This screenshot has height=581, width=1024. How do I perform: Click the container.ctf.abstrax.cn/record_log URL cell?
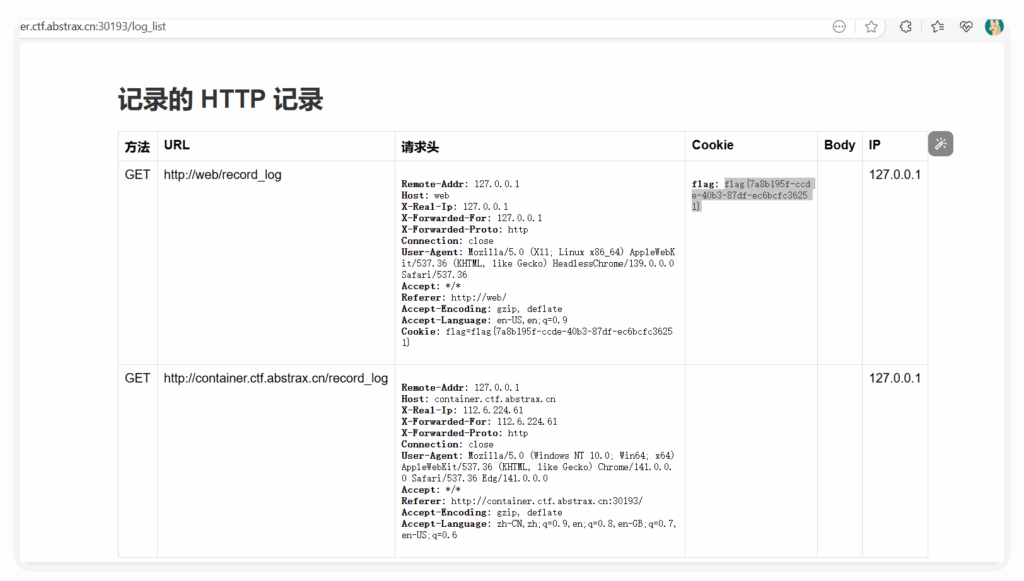point(275,378)
